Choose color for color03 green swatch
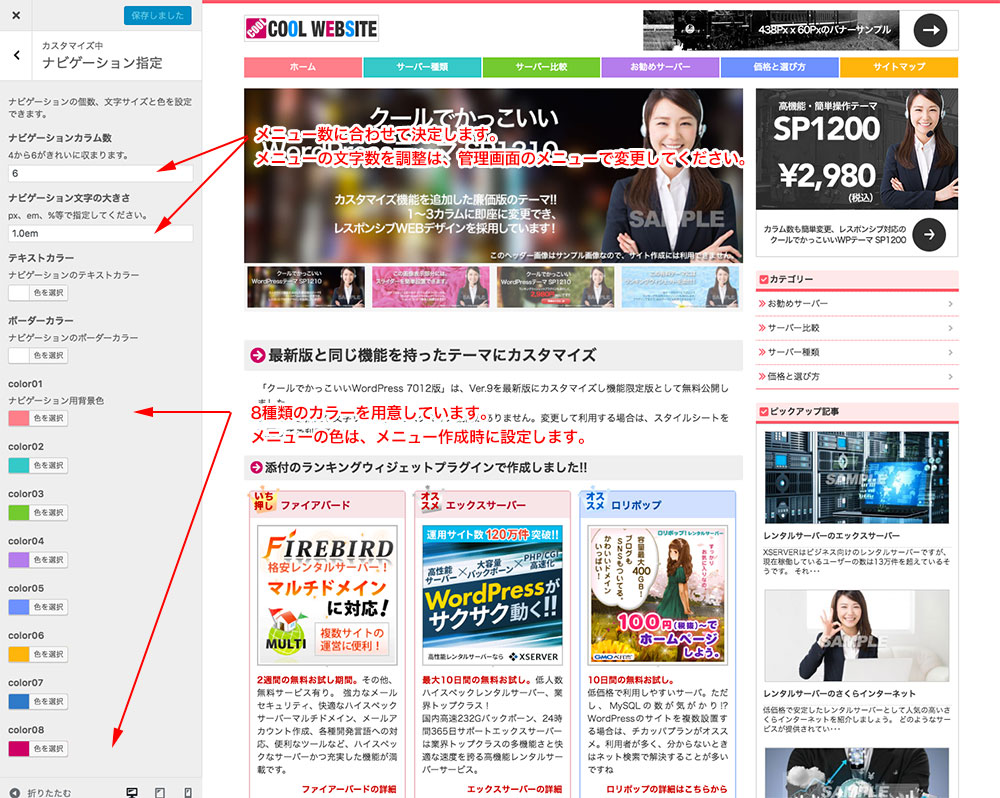Viewport: 1000px width, 798px height. point(38,512)
